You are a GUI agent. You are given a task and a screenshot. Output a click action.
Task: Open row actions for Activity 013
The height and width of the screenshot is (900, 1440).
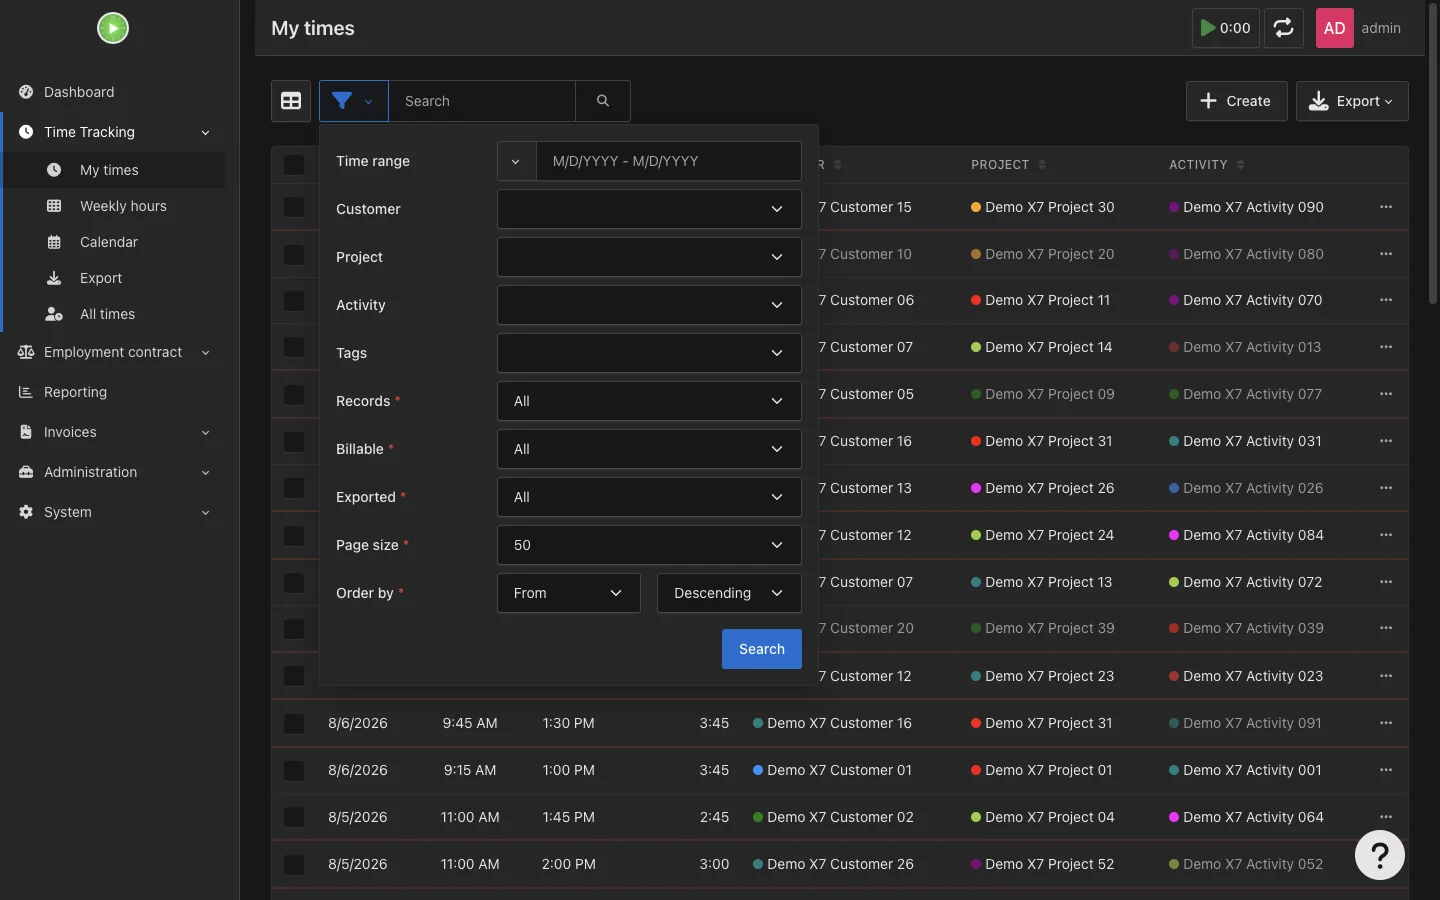click(1386, 347)
